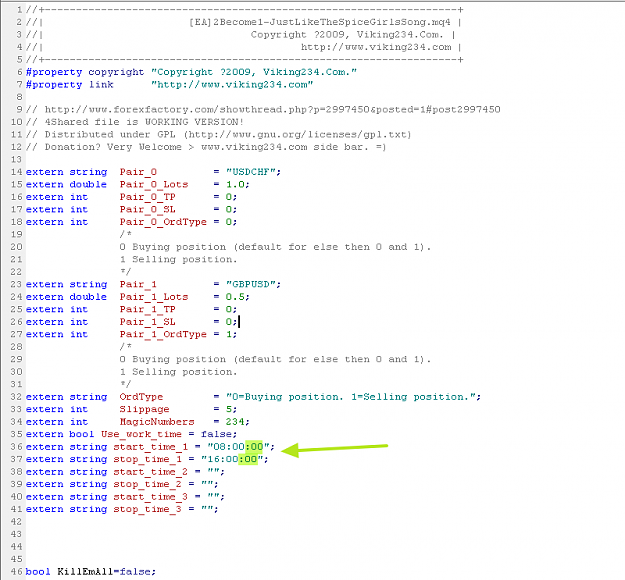Click the stop_time_2 variable name
Viewport: 625px width, 580px height.
point(147,484)
